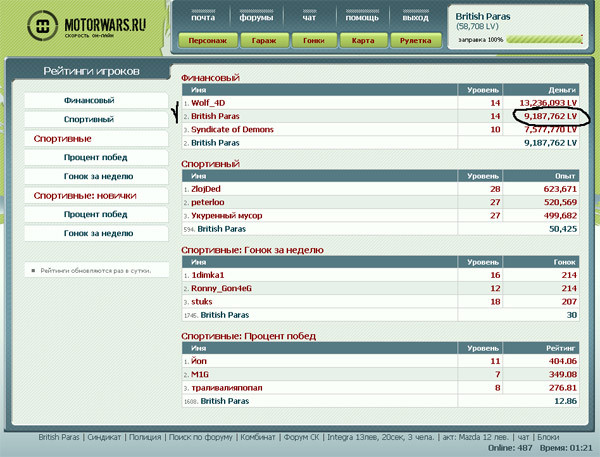
Task: Click the 7,577,770 LV money value
Action: point(551,129)
